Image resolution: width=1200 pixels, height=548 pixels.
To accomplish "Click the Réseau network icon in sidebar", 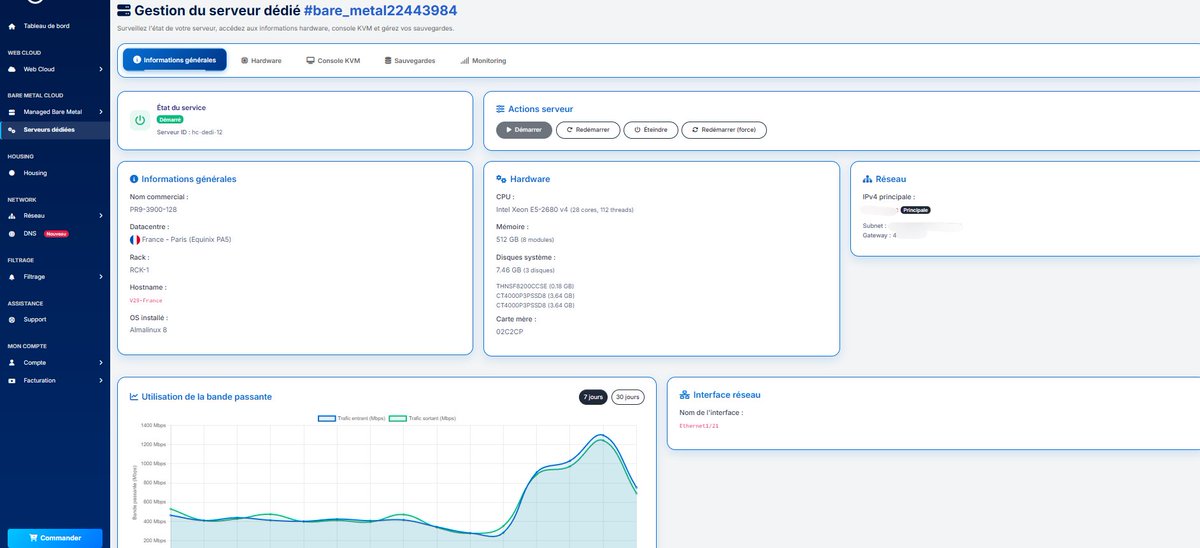I will [12, 216].
